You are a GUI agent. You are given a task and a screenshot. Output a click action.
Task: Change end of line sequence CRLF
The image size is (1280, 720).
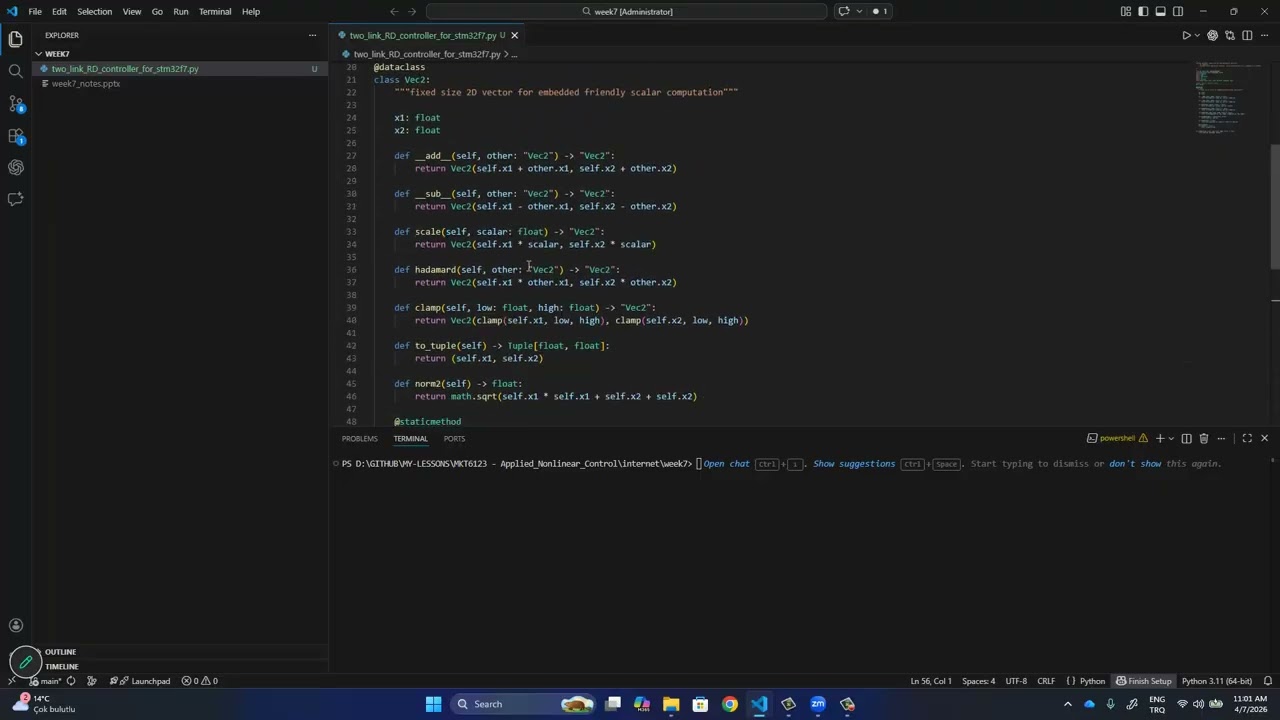click(x=1046, y=682)
